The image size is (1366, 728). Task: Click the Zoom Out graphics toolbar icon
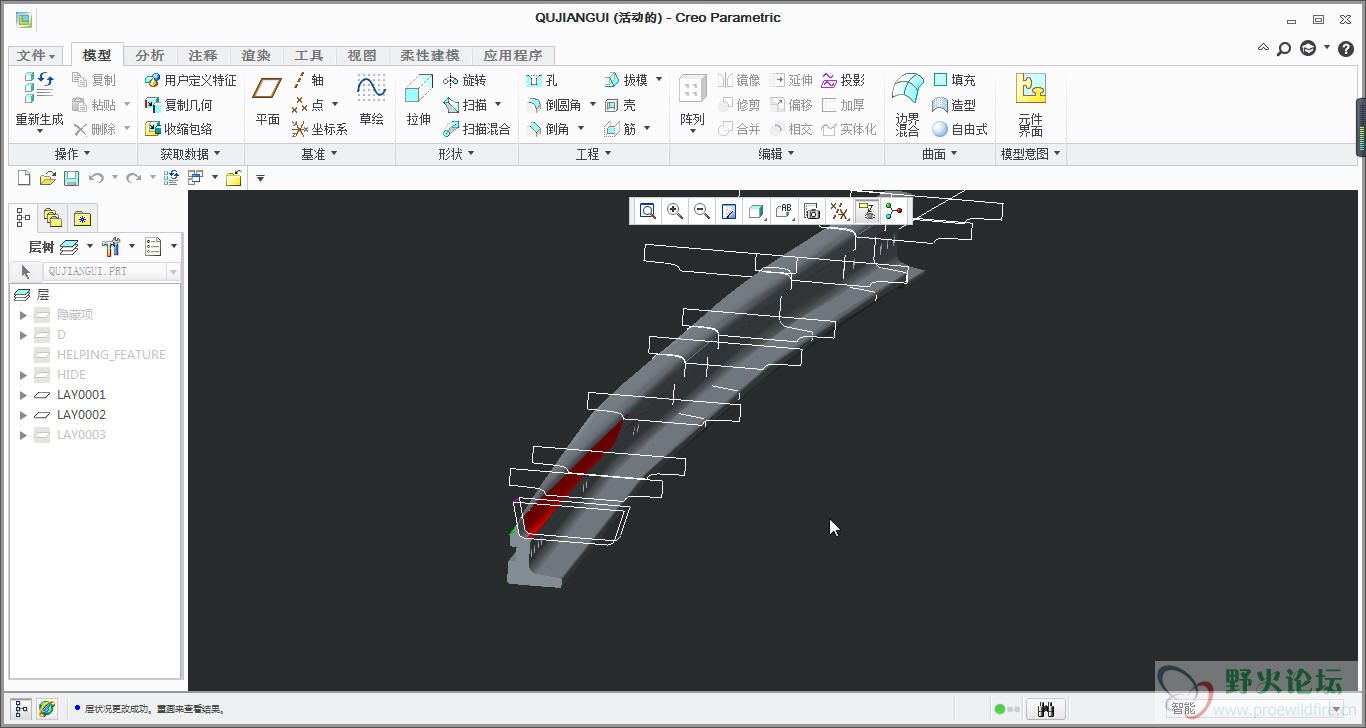702,211
